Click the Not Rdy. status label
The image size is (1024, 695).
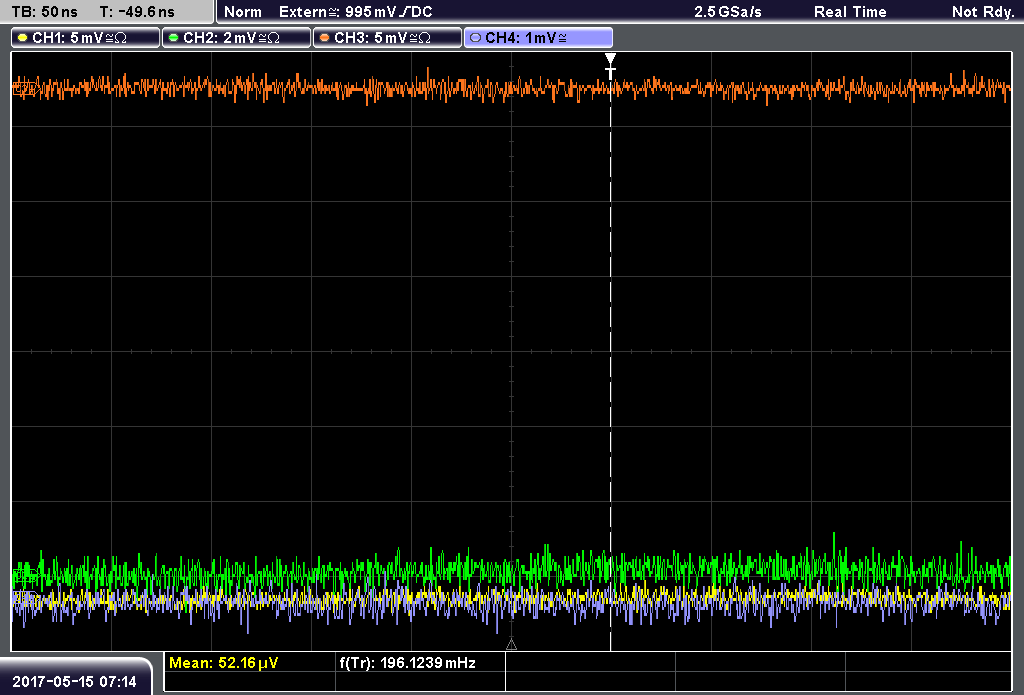(983, 12)
